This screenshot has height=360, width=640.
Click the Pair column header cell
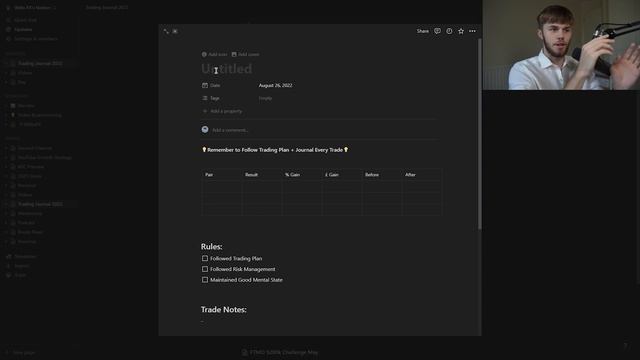point(222,175)
